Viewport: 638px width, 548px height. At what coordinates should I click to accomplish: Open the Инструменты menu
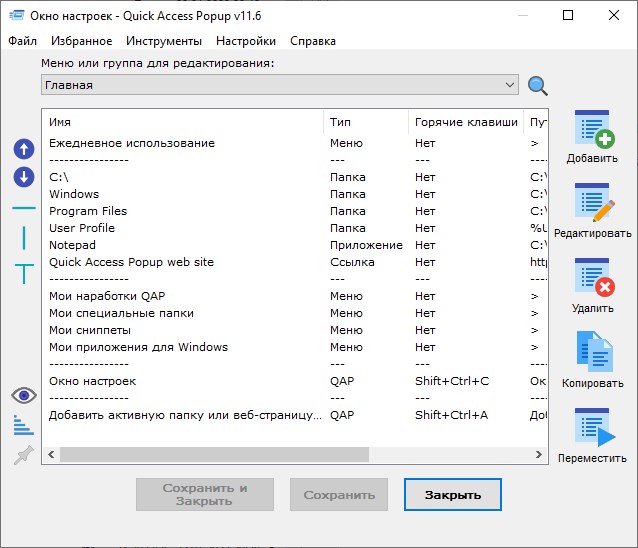pyautogui.click(x=164, y=41)
